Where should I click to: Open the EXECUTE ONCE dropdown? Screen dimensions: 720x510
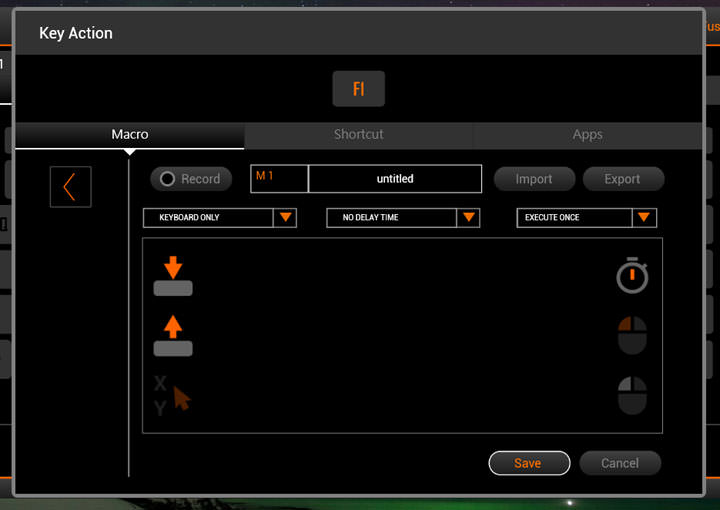[x=586, y=217]
